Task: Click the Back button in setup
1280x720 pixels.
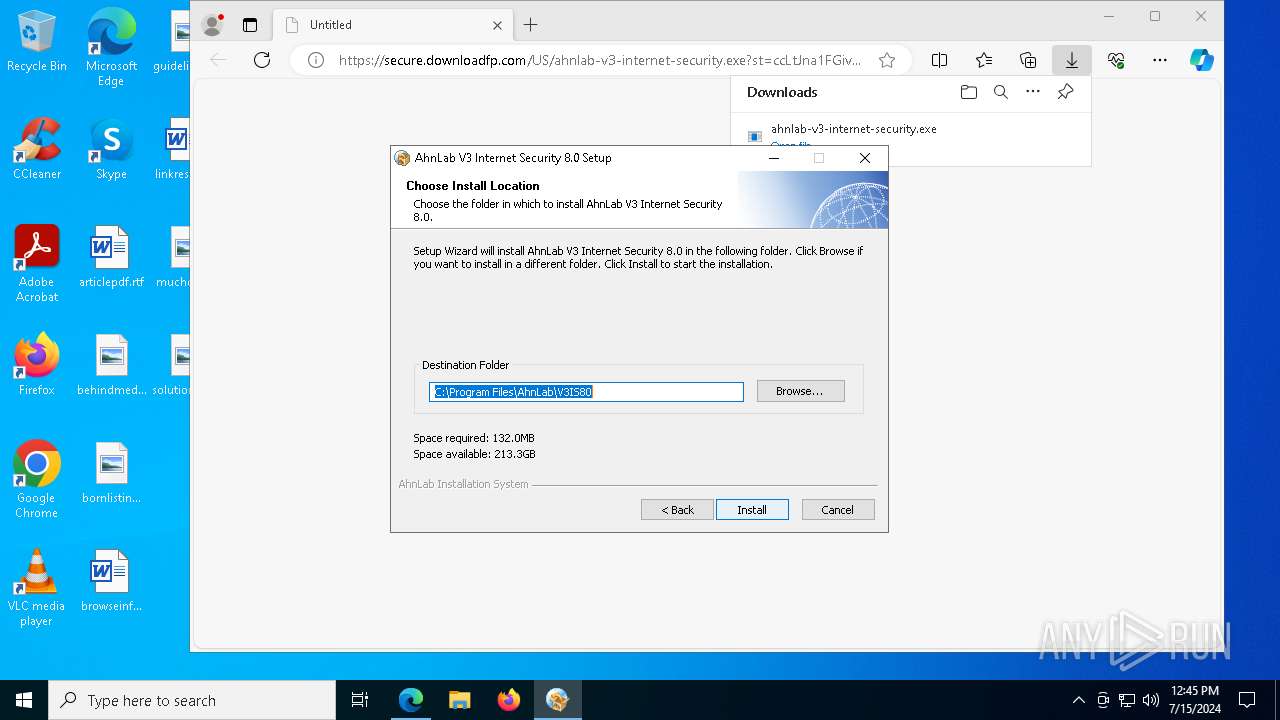Action: pyautogui.click(x=677, y=510)
